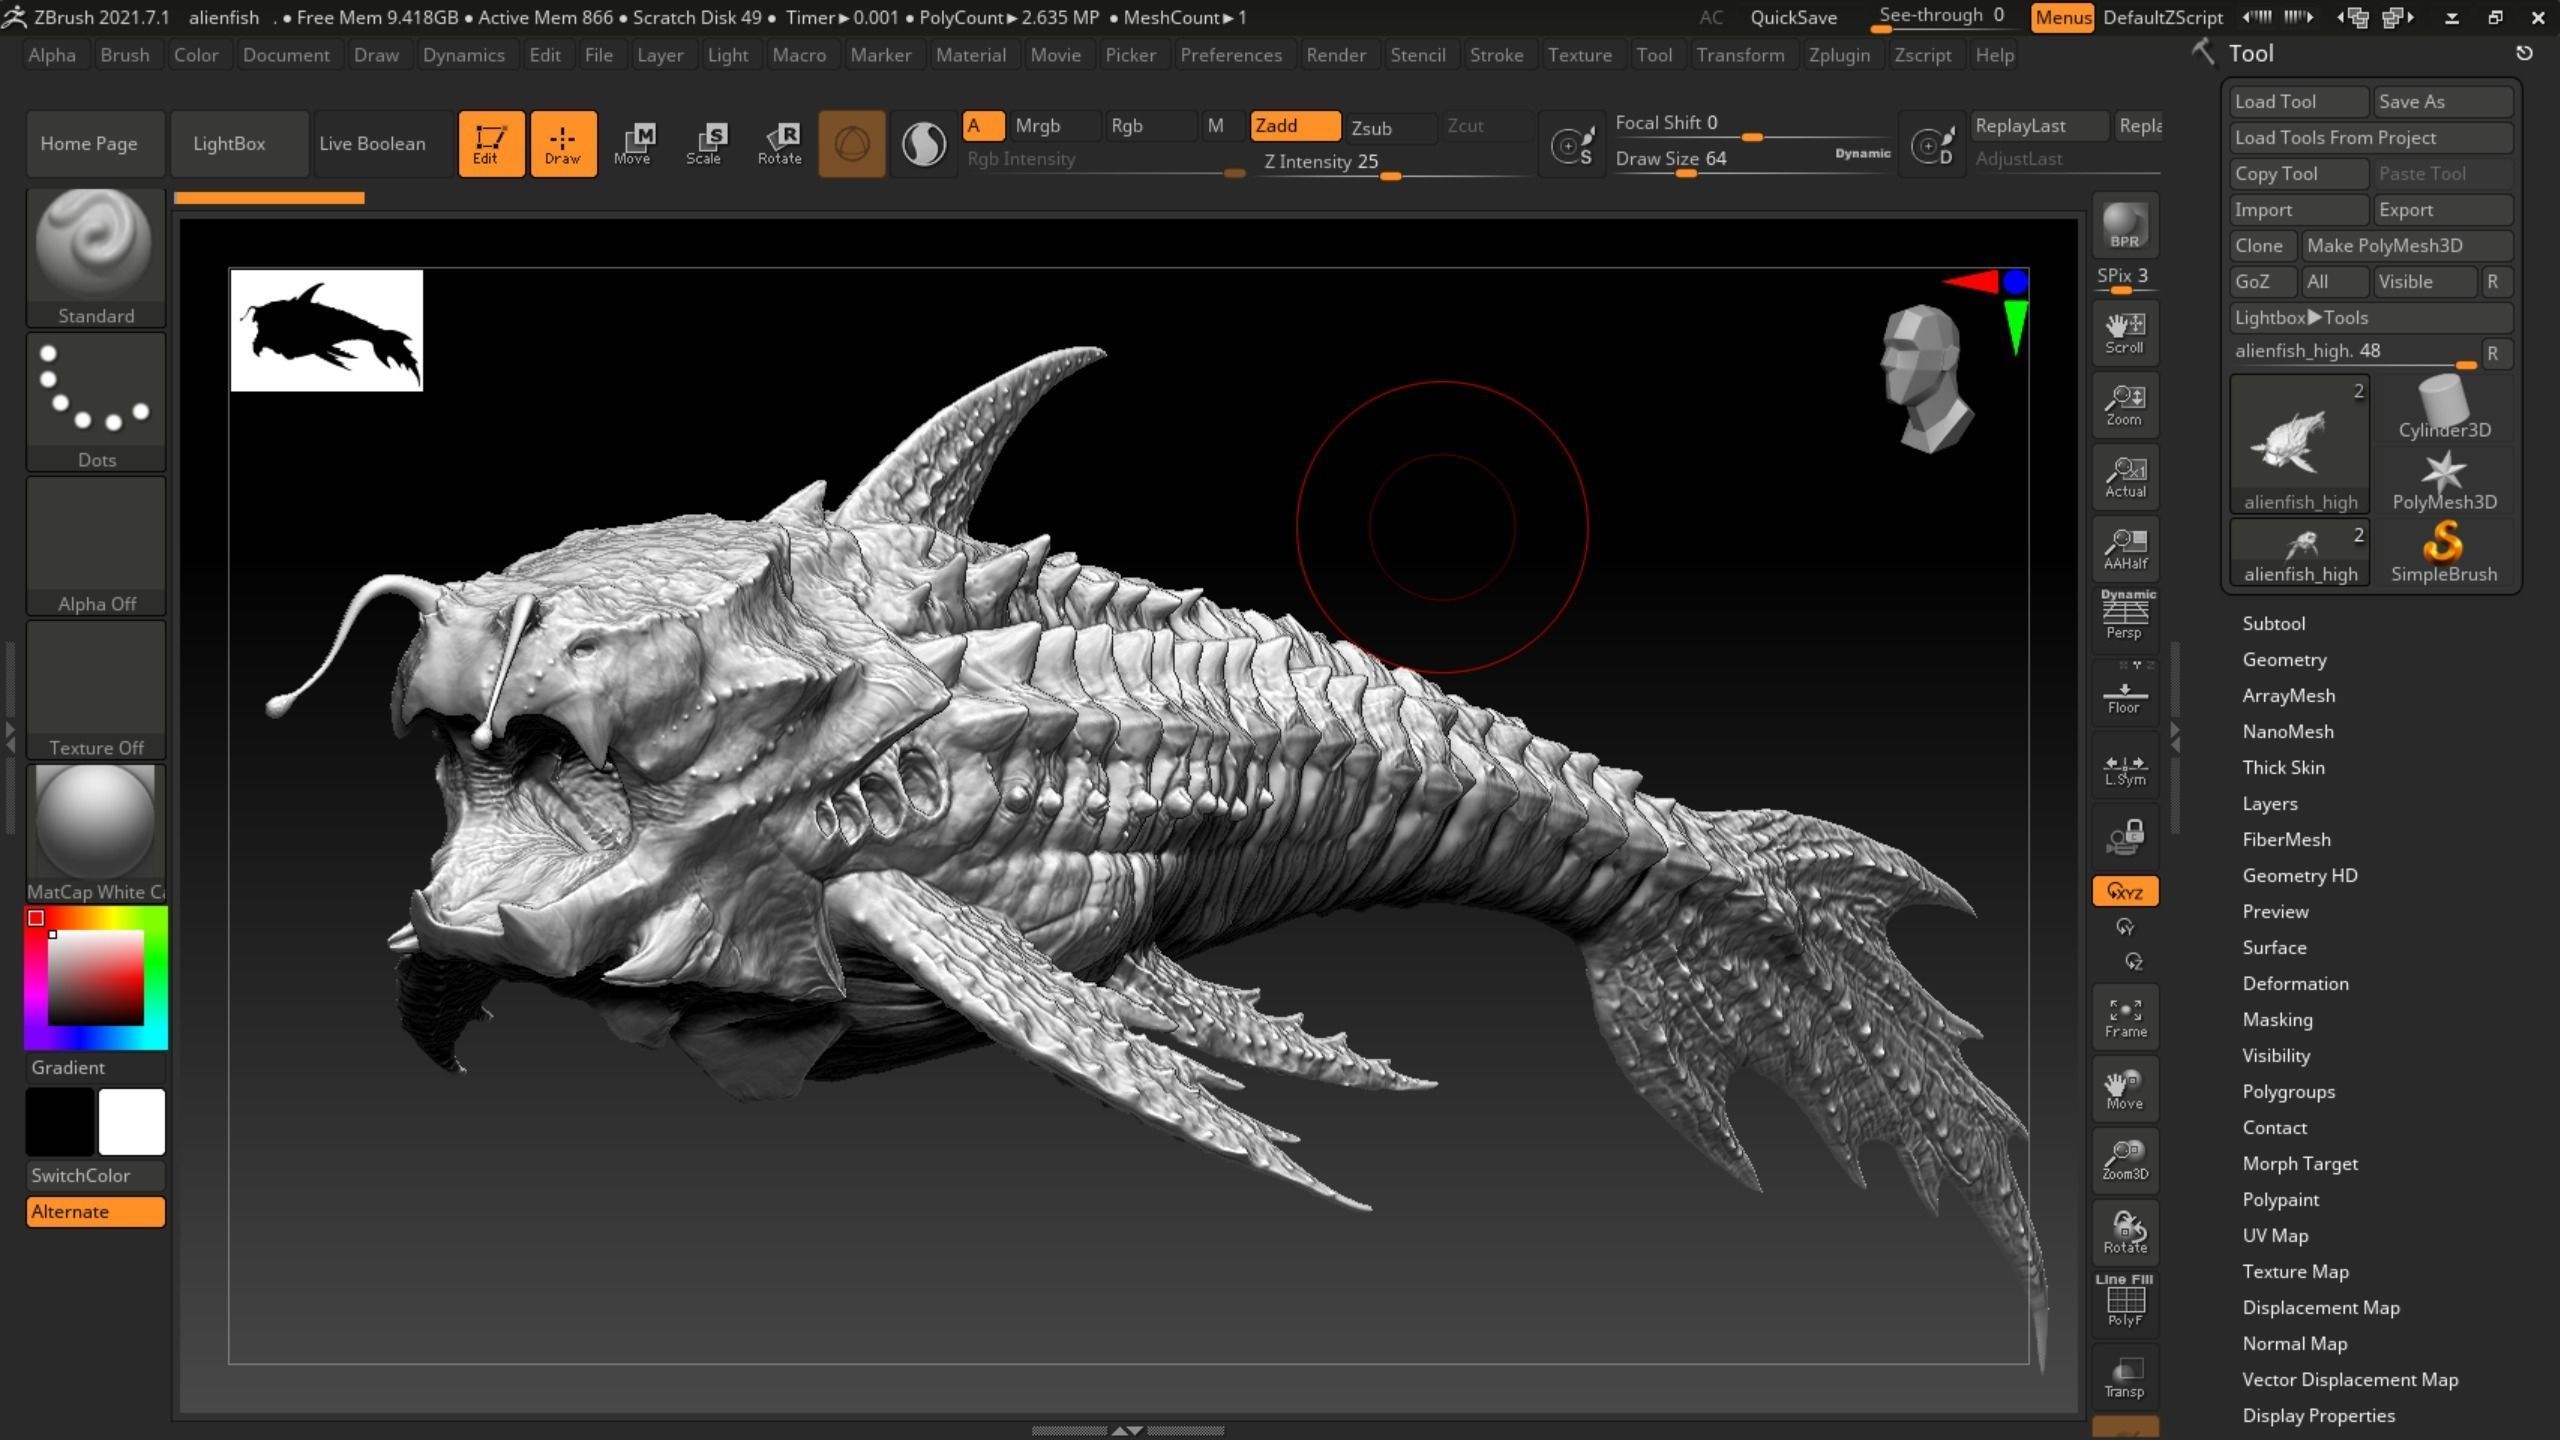Screen dimensions: 2560x1440
Task: Click the Export button
Action: 2443,209
